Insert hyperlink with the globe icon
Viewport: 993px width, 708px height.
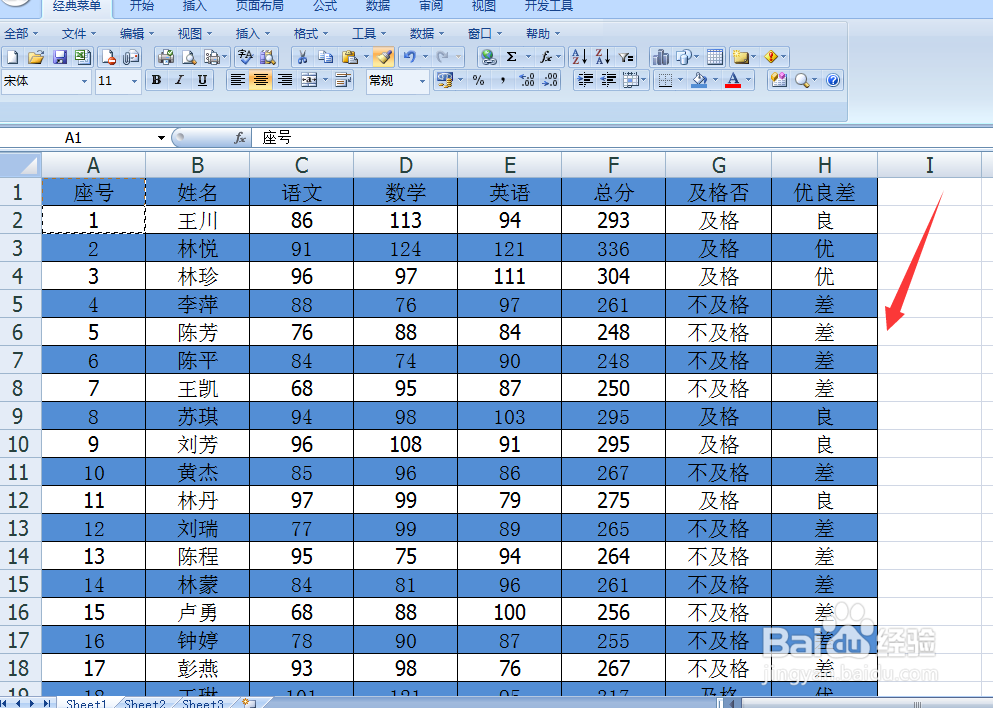(488, 58)
